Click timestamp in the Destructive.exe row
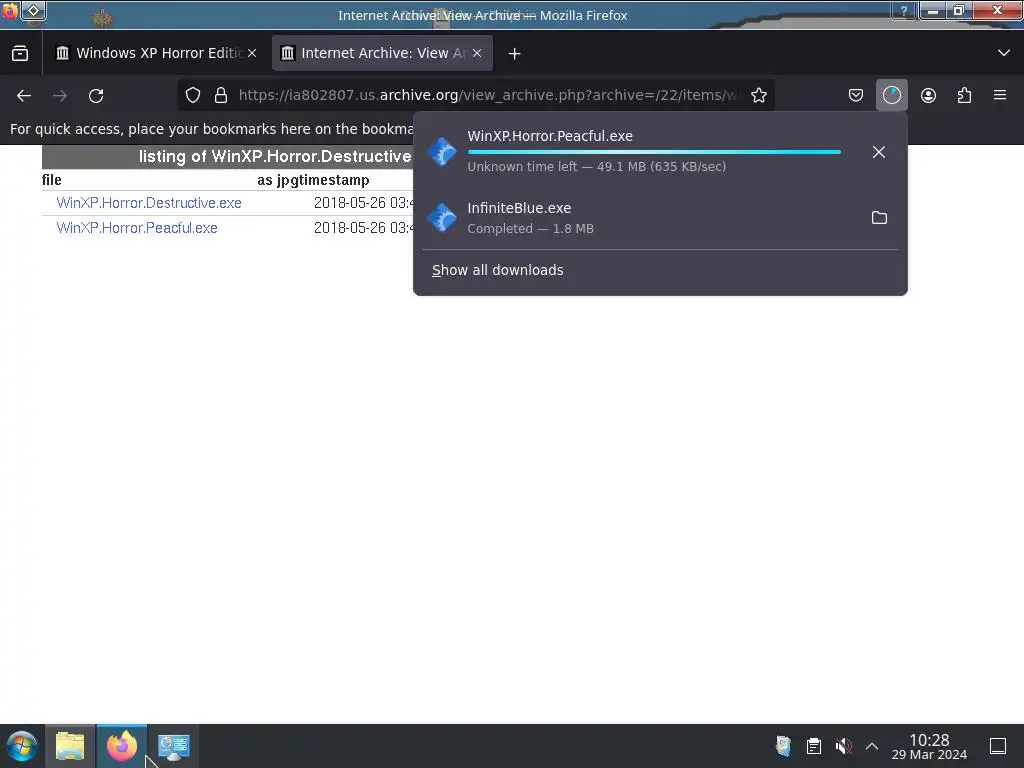 (x=363, y=203)
